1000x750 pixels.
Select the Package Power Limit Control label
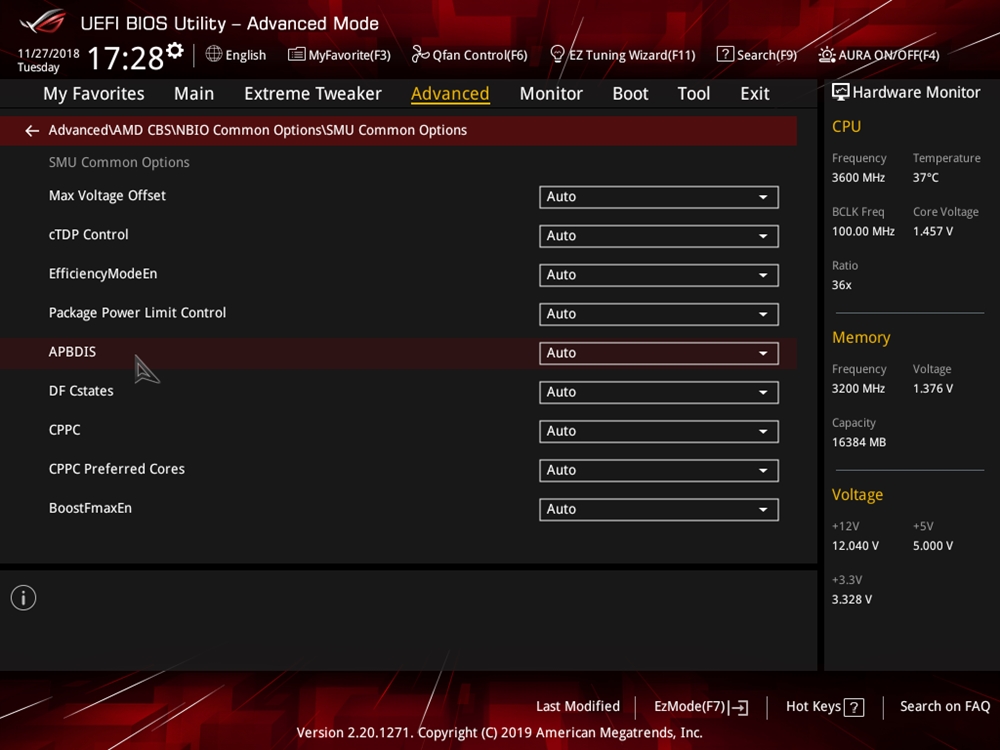tap(137, 313)
